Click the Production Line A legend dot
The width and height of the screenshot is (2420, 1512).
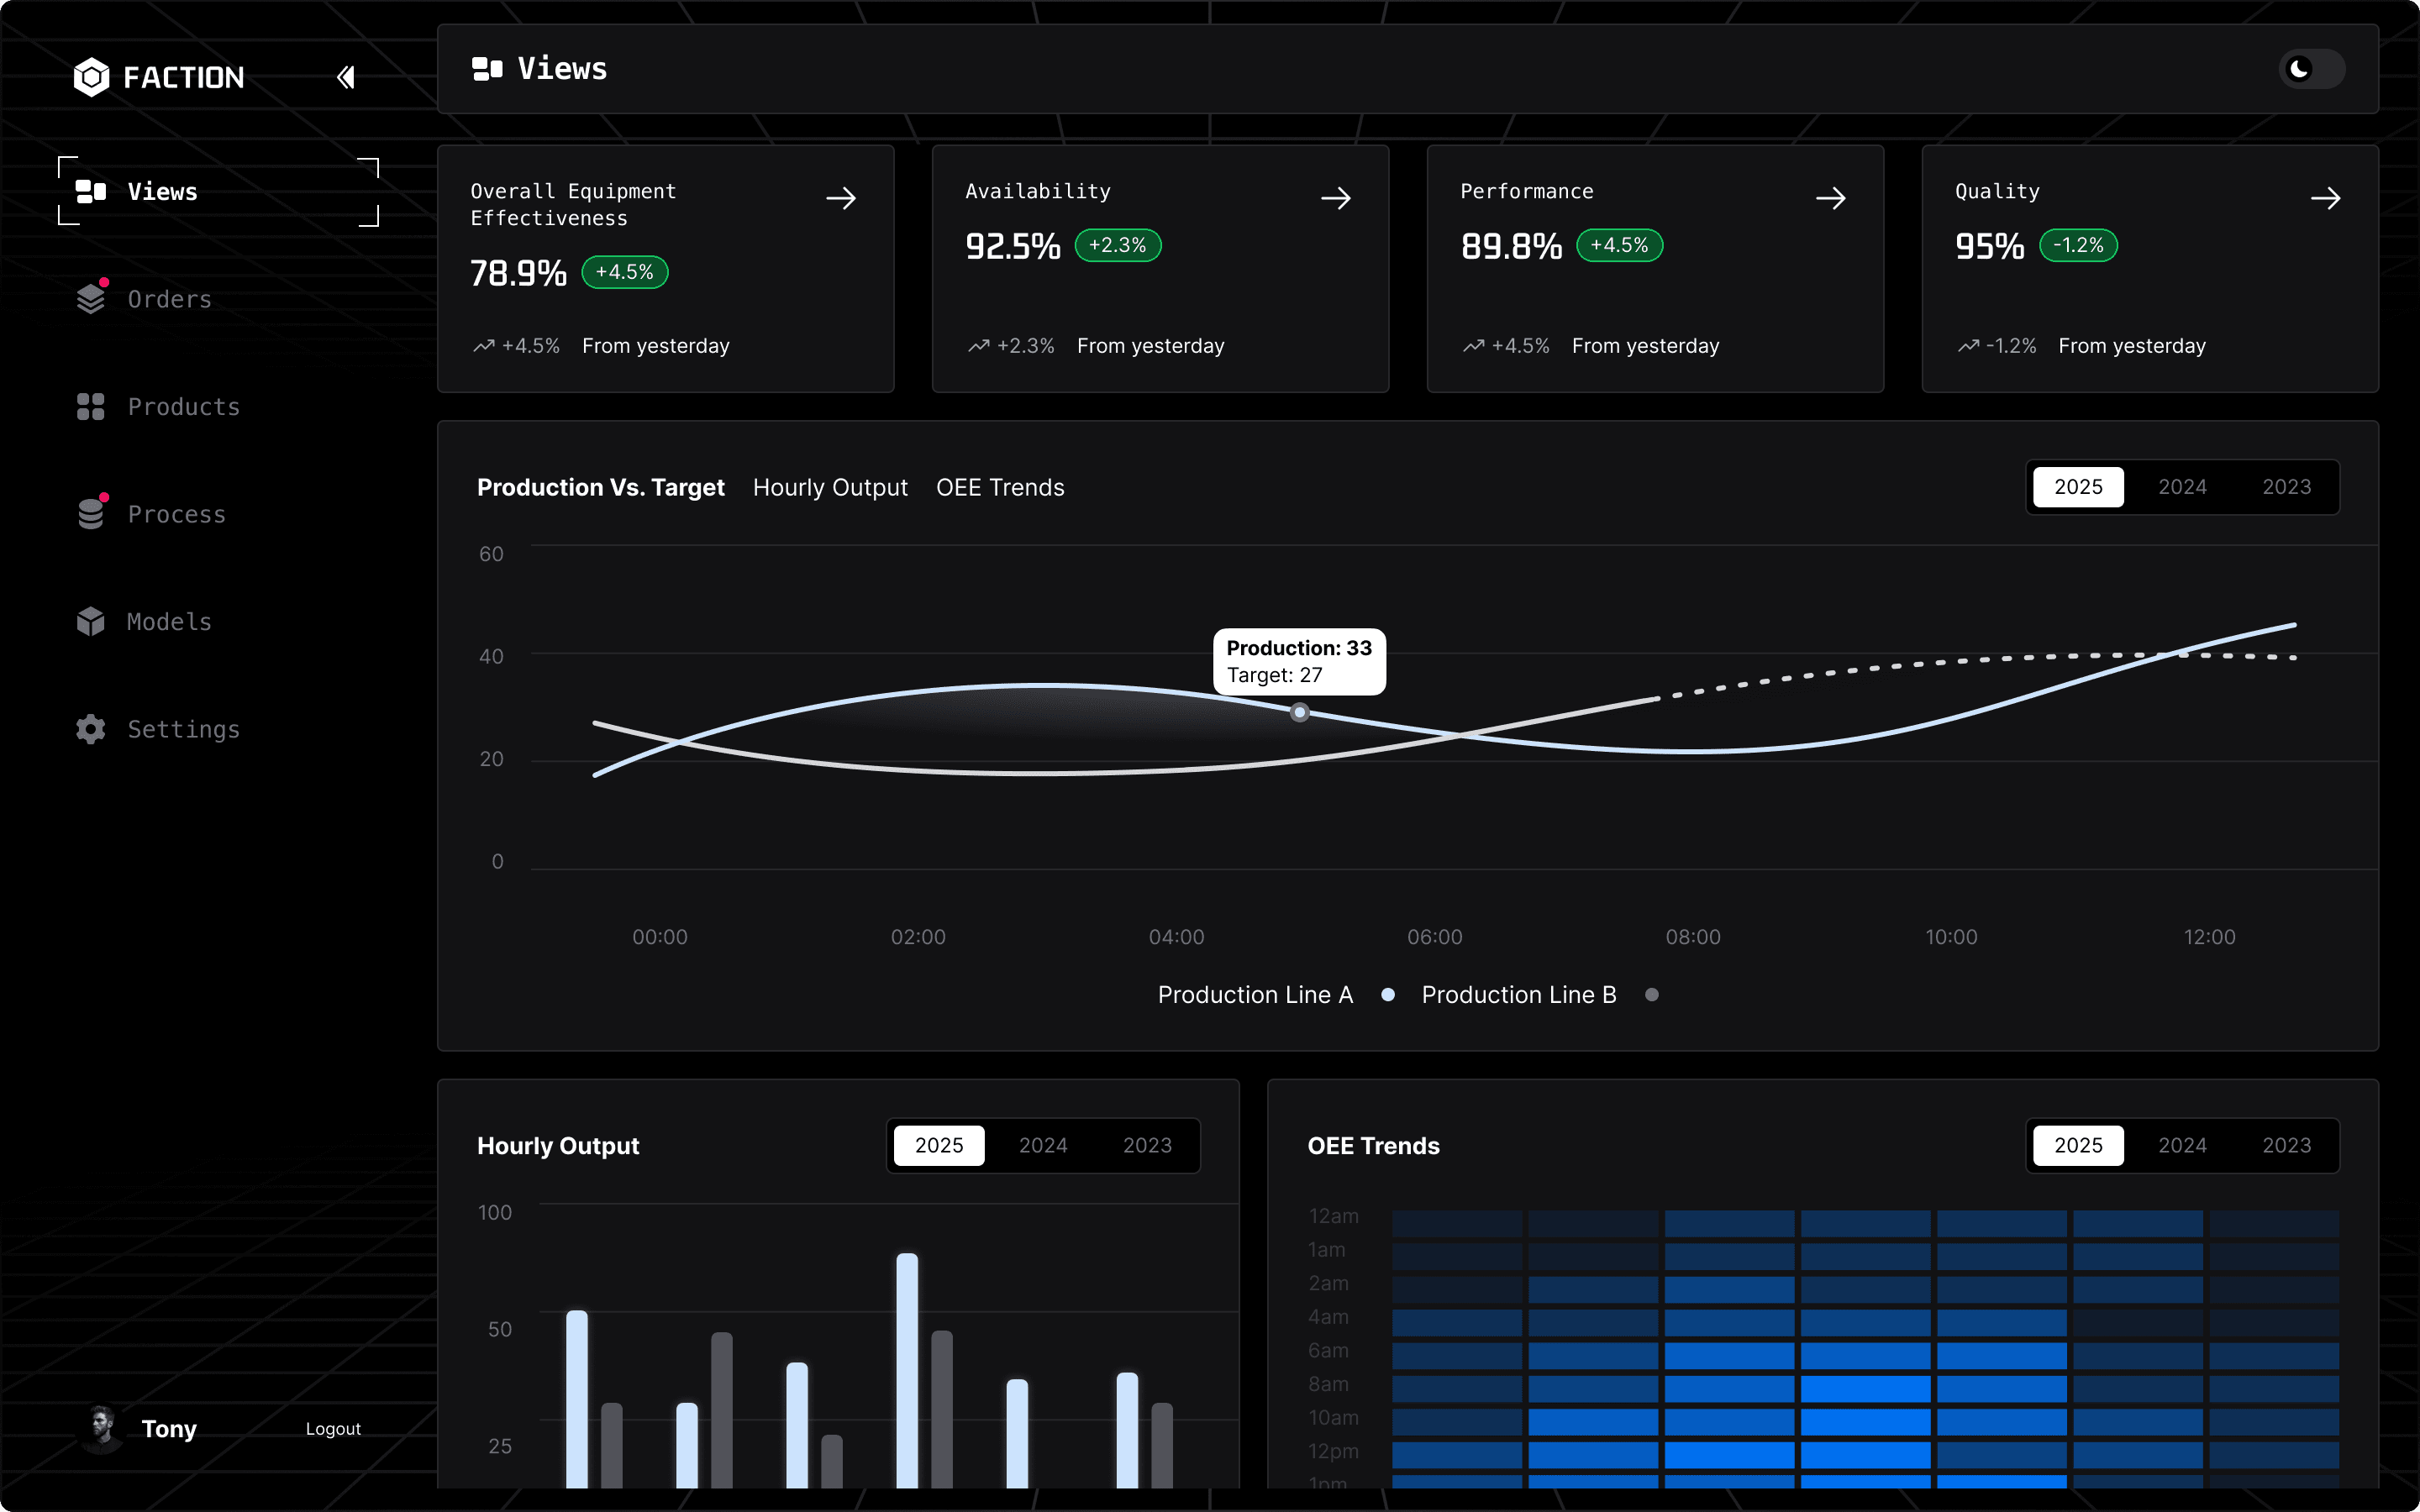point(1388,994)
